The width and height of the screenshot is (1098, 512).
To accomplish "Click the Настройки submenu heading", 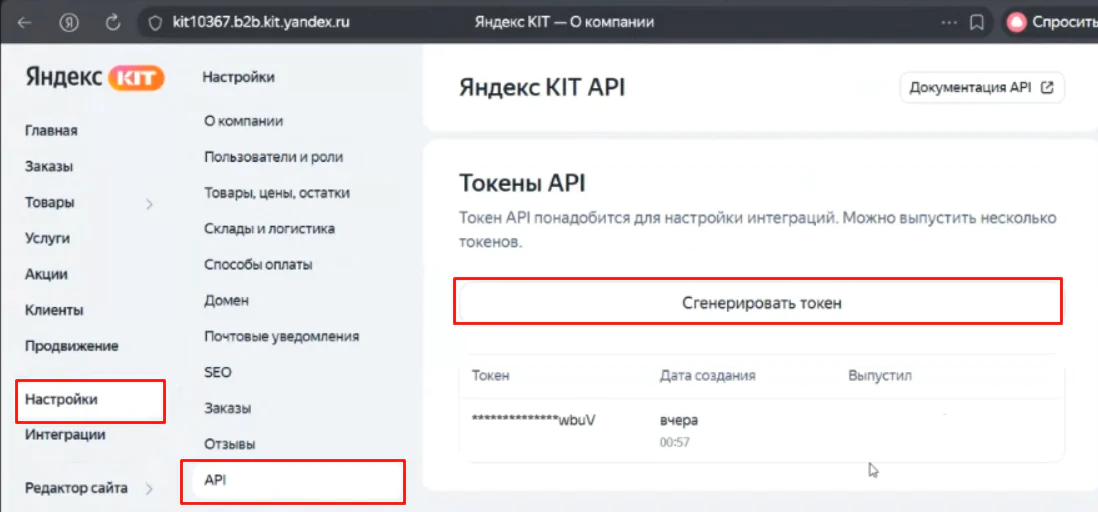I will [x=239, y=77].
